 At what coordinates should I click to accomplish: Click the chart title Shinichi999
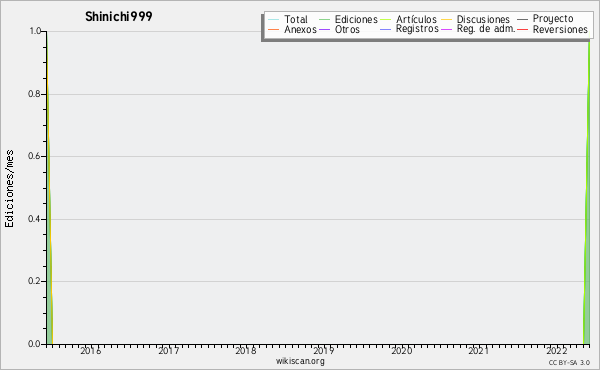119,17
